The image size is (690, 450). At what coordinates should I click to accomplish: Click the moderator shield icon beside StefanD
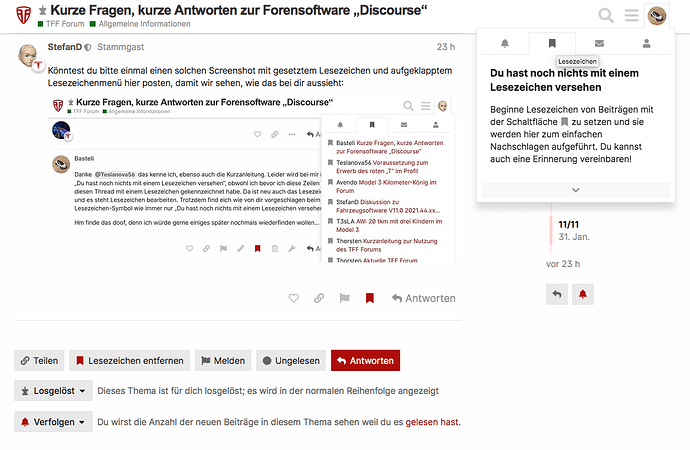pyautogui.click(x=88, y=47)
